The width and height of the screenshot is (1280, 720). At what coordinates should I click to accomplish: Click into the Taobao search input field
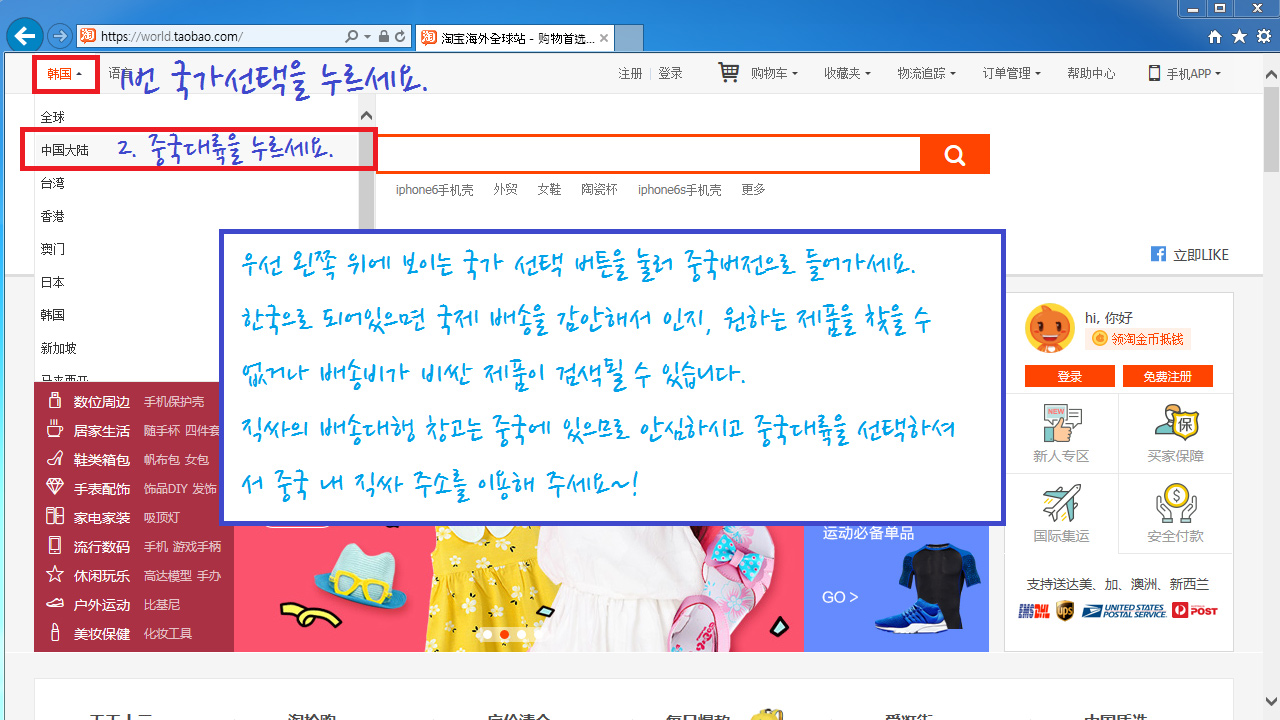(x=647, y=154)
